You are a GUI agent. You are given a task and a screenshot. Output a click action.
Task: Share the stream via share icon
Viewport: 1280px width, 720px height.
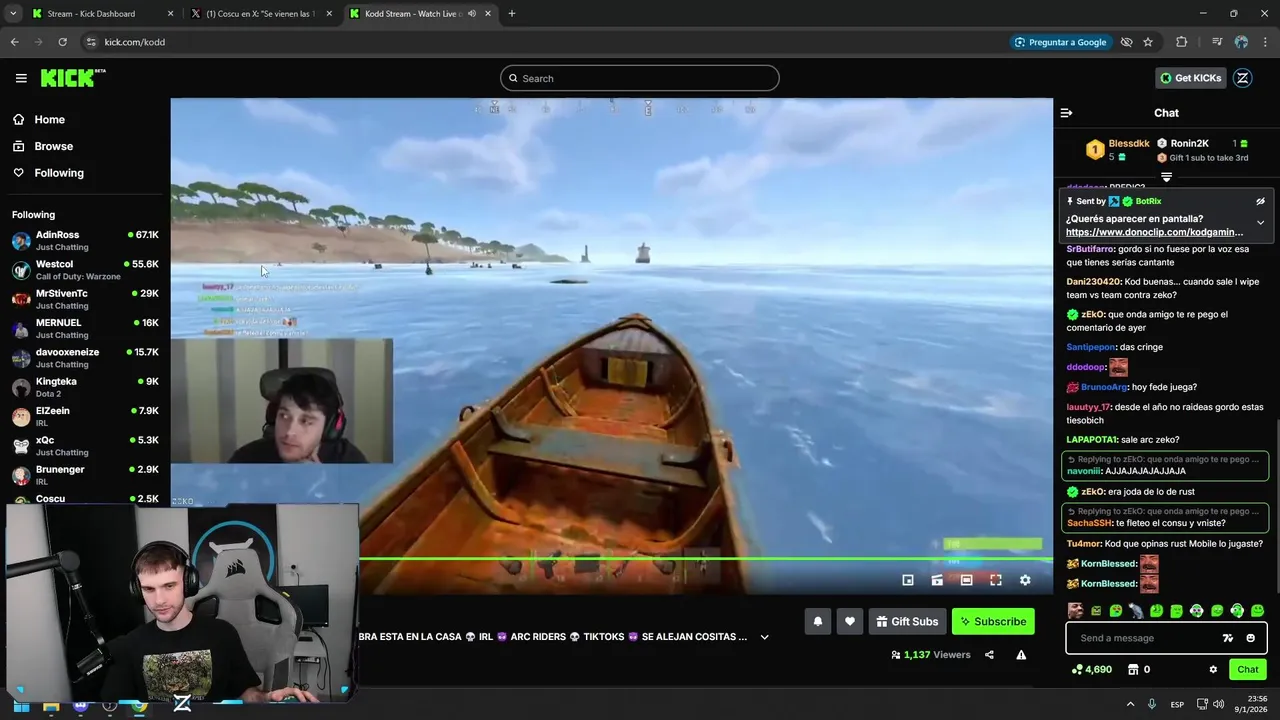click(x=989, y=655)
